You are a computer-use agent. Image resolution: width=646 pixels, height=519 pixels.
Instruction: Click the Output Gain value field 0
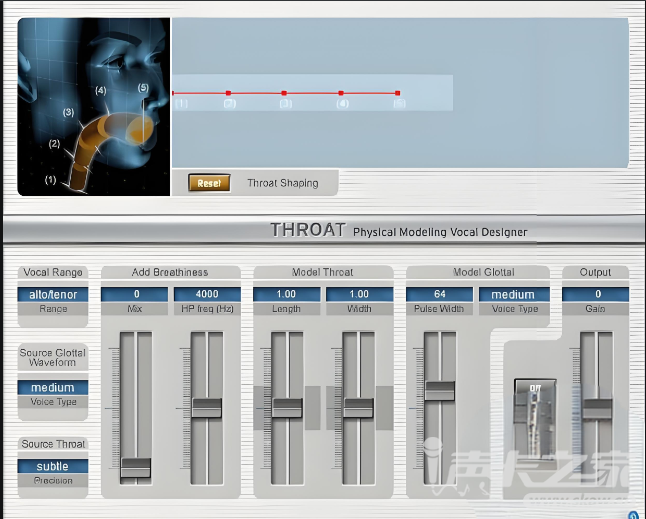[x=596, y=294]
